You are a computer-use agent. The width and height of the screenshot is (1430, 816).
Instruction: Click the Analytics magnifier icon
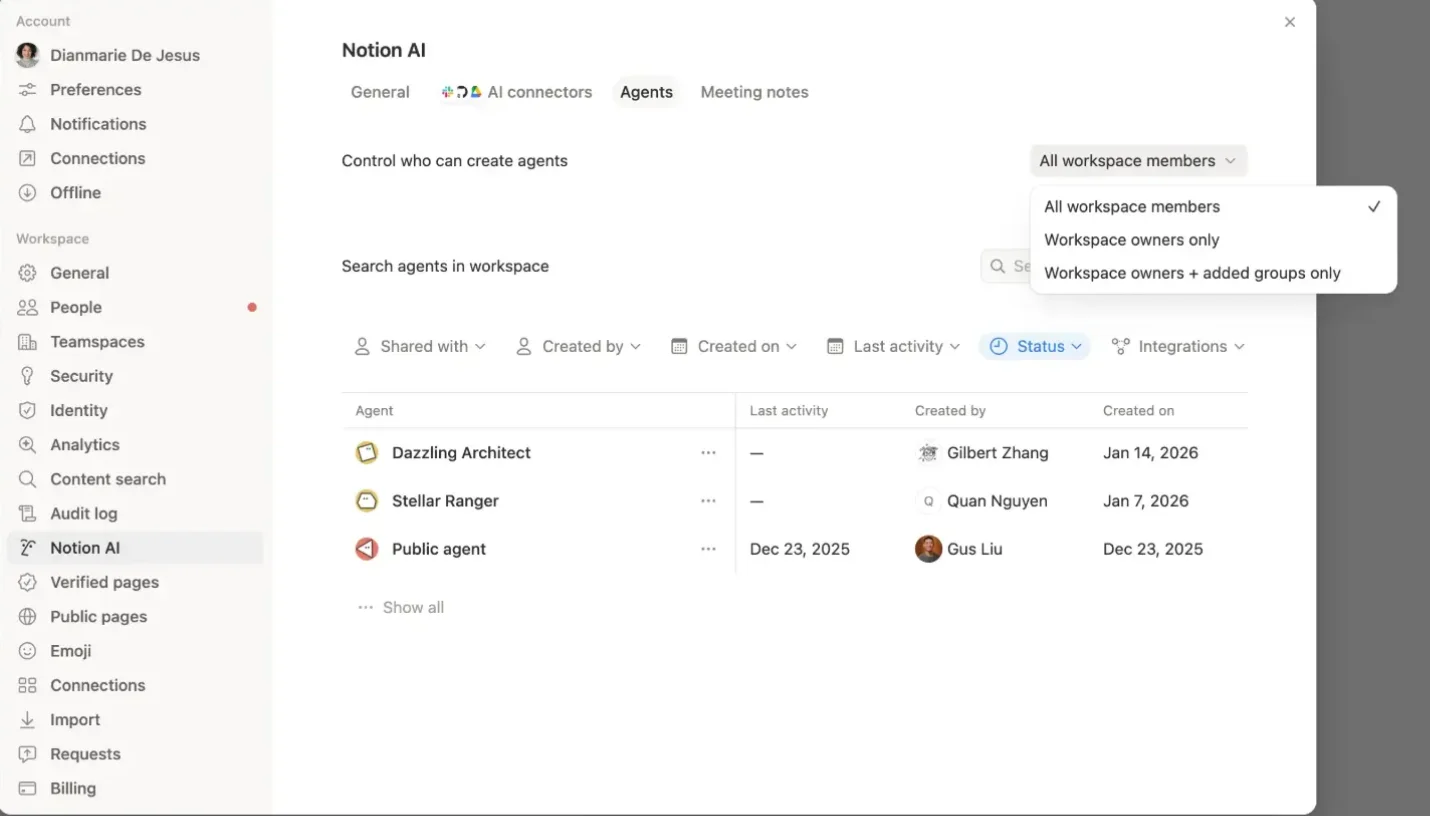click(x=28, y=445)
